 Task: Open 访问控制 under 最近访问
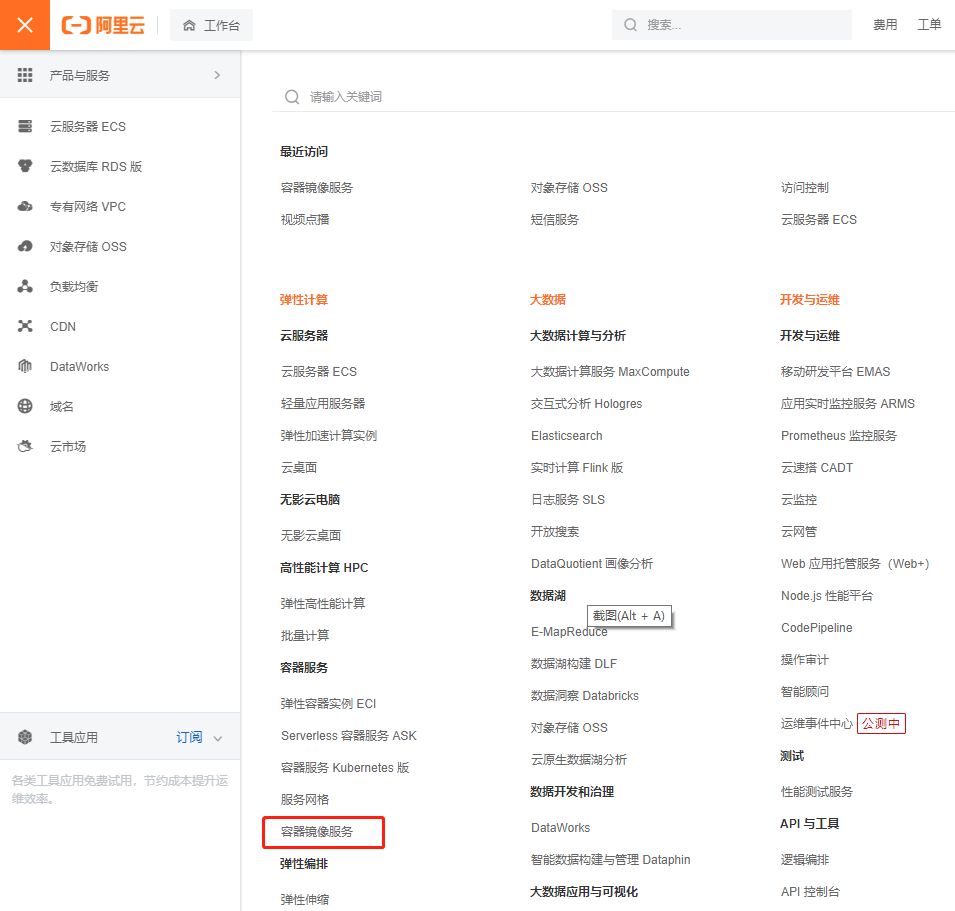click(x=805, y=188)
